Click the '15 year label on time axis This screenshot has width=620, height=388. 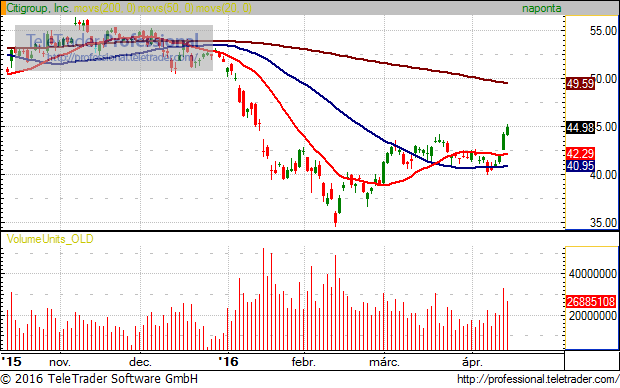[11, 362]
